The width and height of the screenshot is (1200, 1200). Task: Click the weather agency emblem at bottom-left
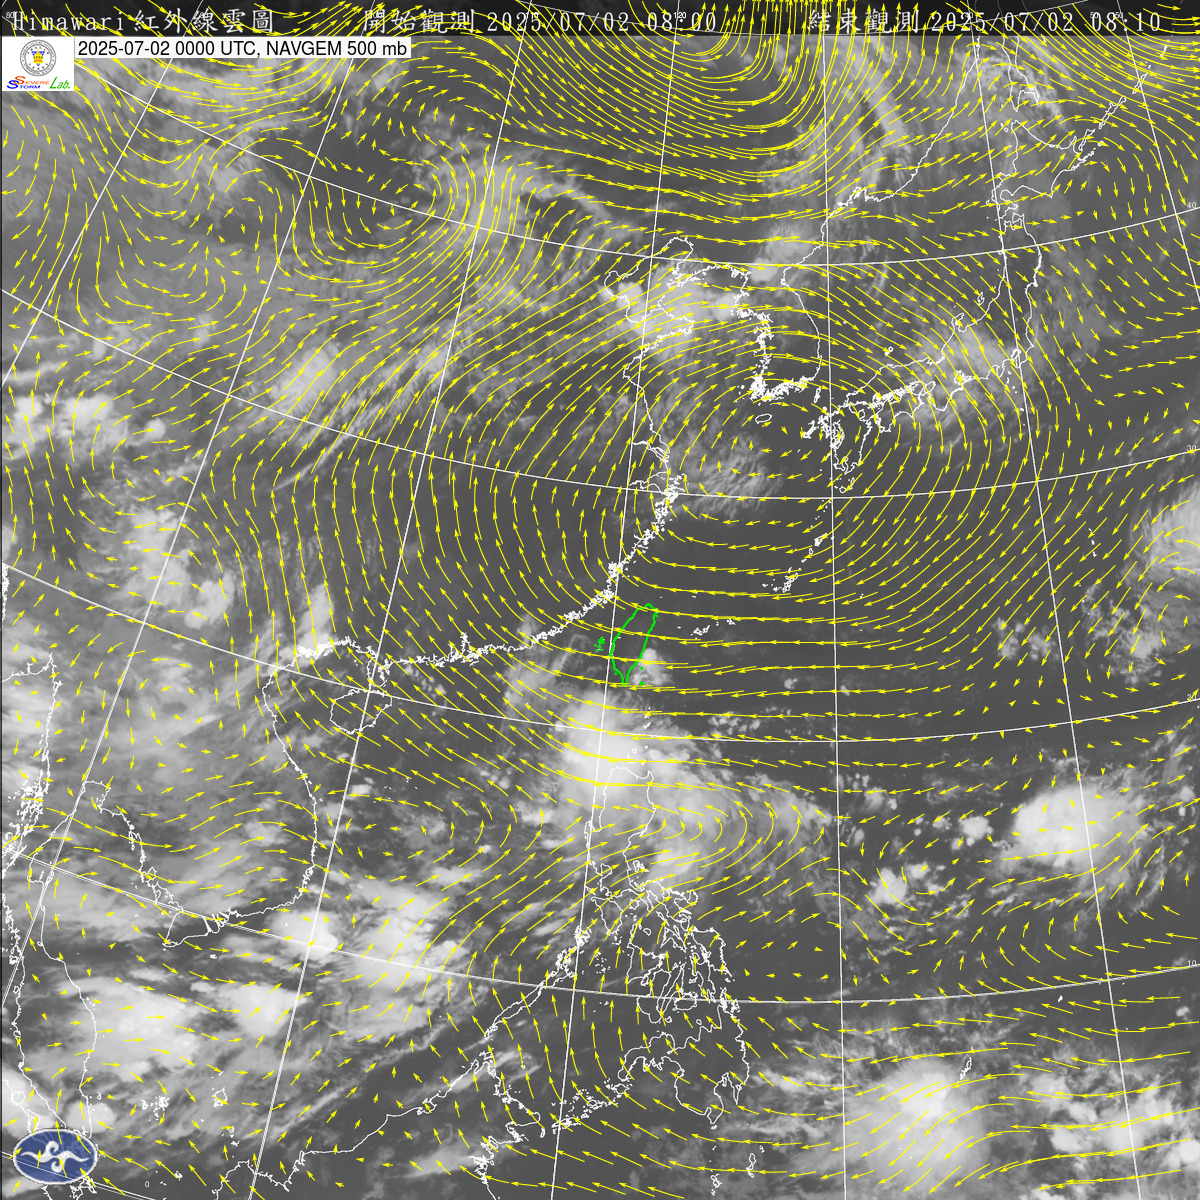pos(56,1155)
